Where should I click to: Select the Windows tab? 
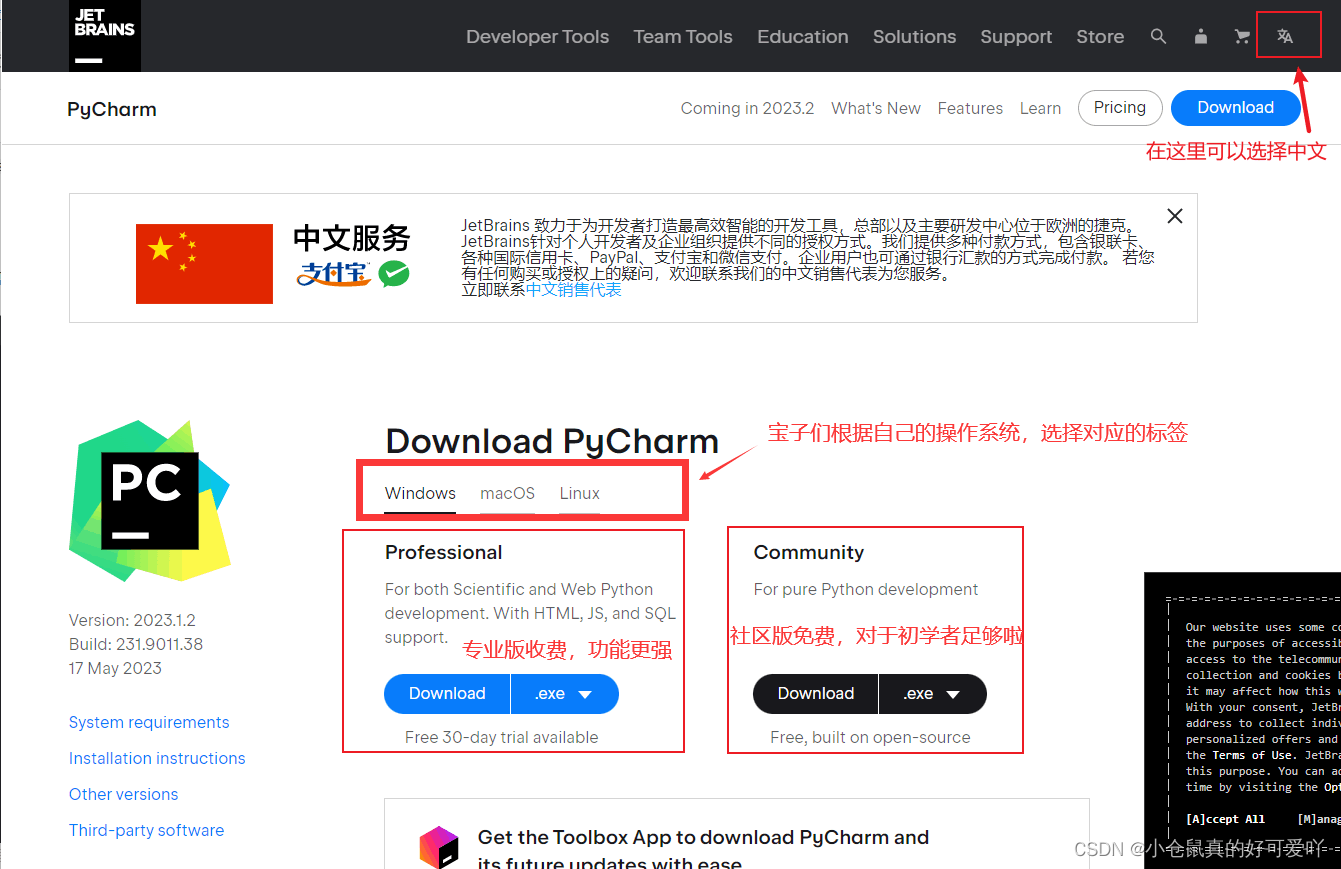point(420,494)
